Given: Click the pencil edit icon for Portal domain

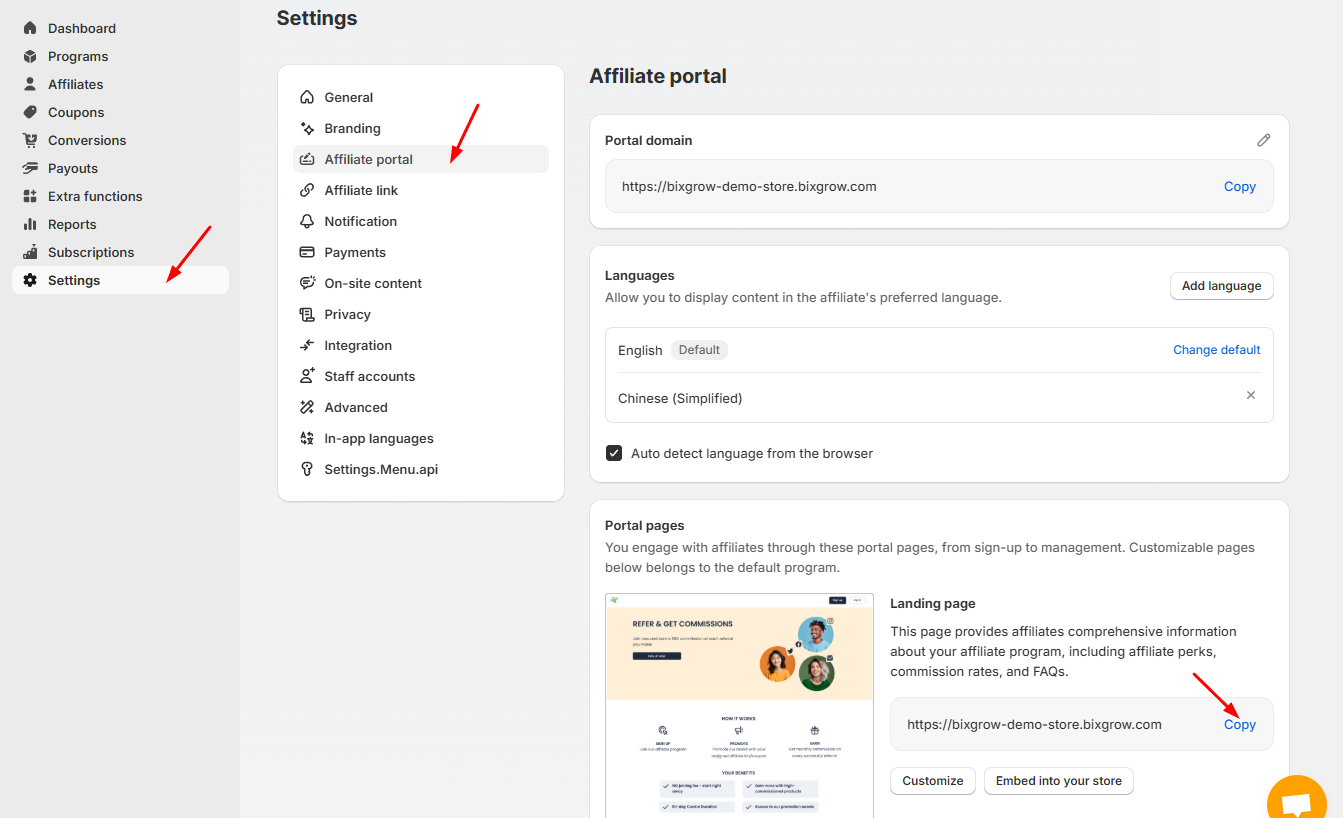Looking at the screenshot, I should tap(1264, 140).
